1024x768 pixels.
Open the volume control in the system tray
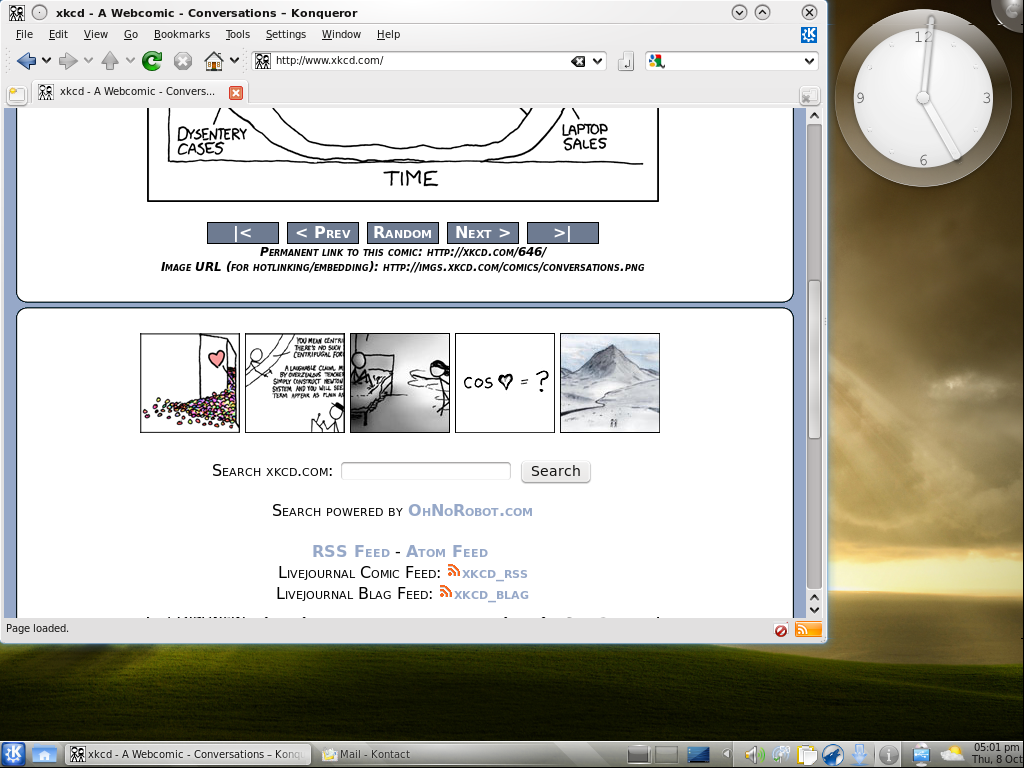755,755
